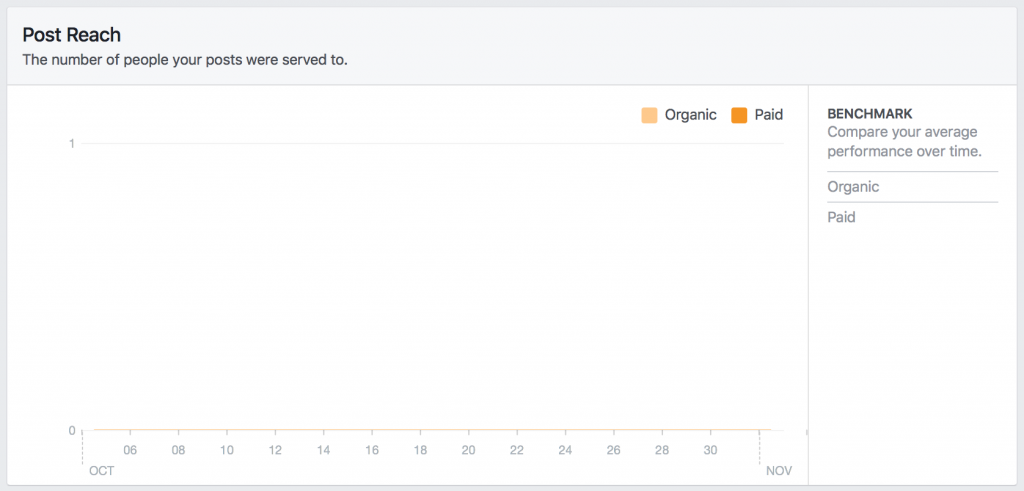Click the Organic legend label
This screenshot has height=491, width=1024.
tap(690, 115)
